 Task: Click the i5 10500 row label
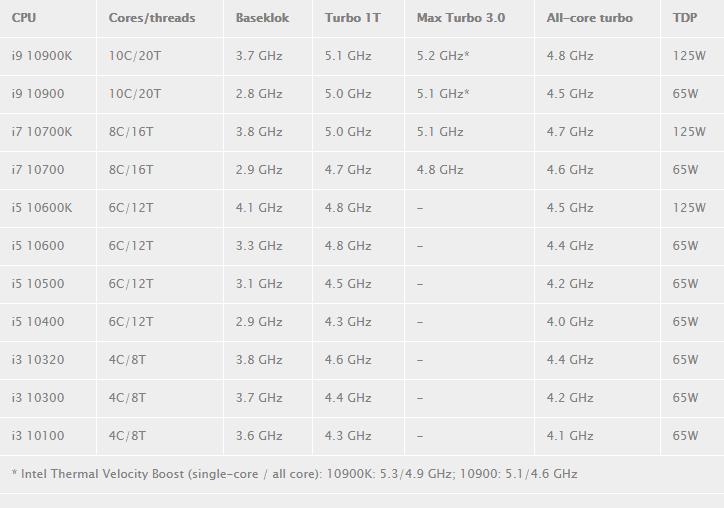click(38, 284)
